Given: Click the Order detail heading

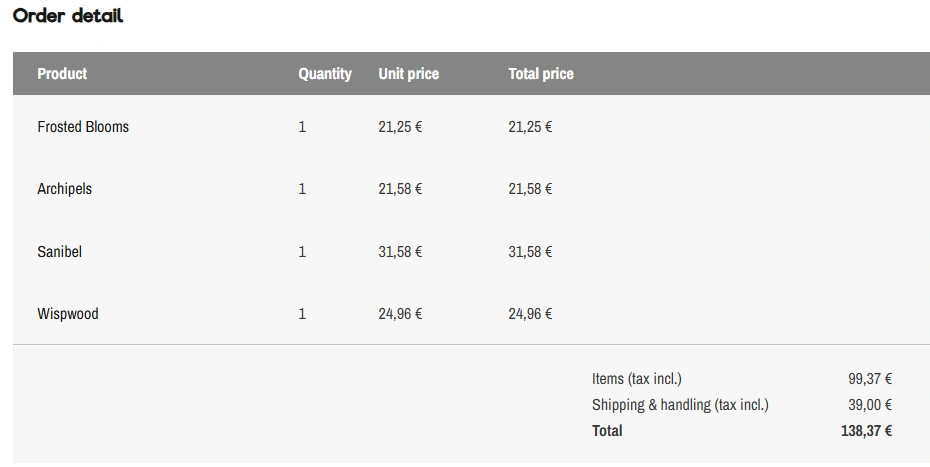Looking at the screenshot, I should [68, 17].
